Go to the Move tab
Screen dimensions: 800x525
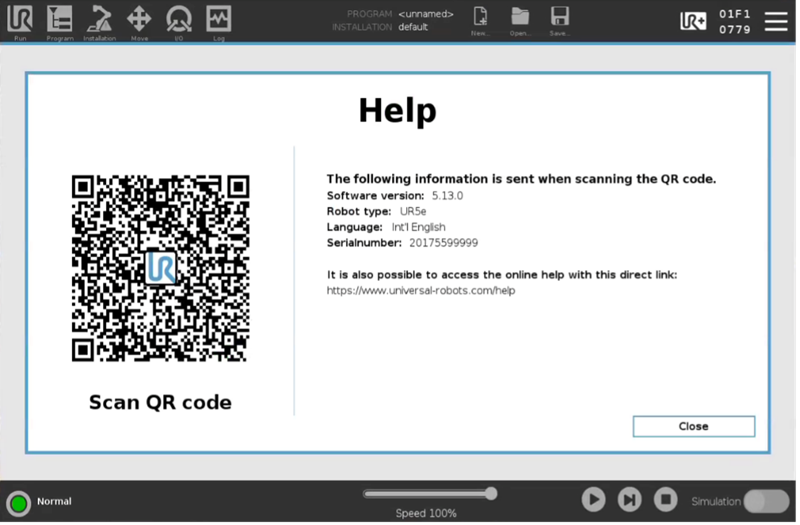point(139,20)
